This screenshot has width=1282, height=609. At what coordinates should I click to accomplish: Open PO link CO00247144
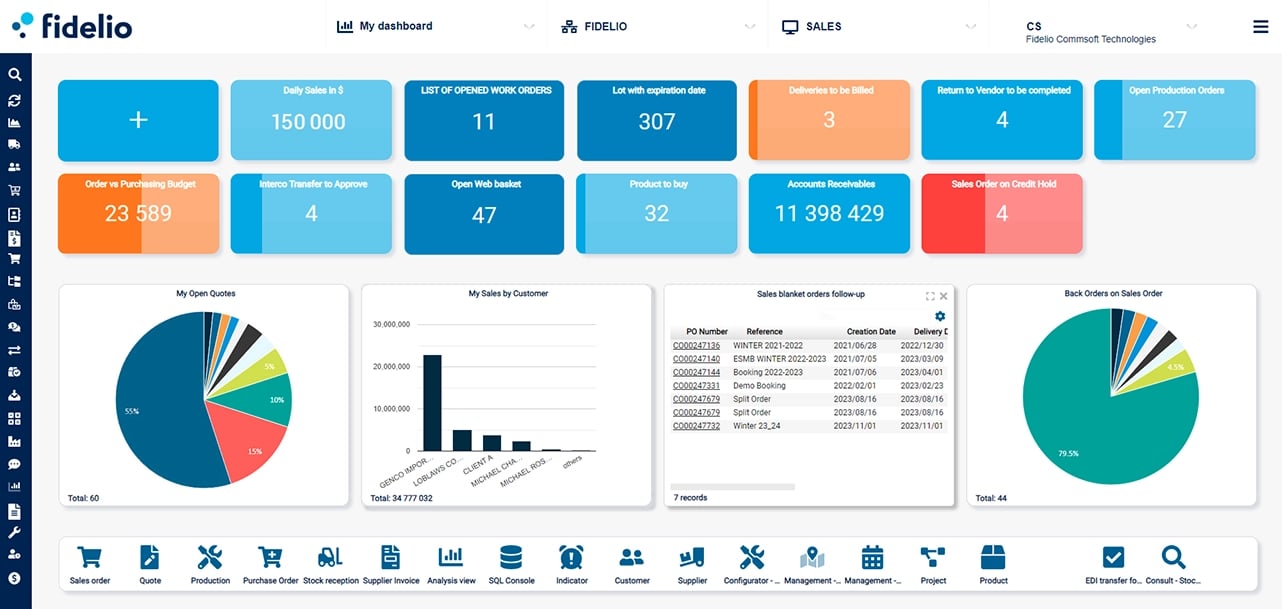[696, 372]
